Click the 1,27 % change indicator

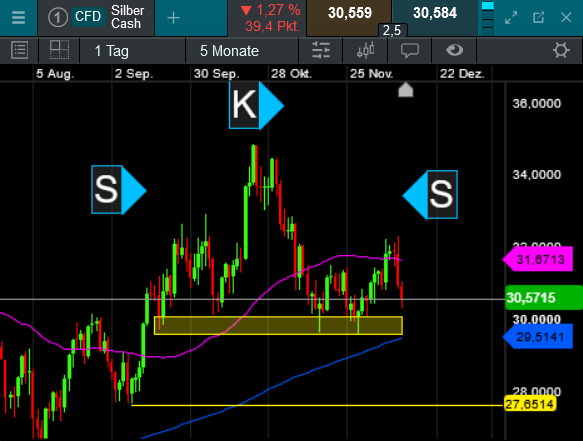pyautogui.click(x=270, y=10)
